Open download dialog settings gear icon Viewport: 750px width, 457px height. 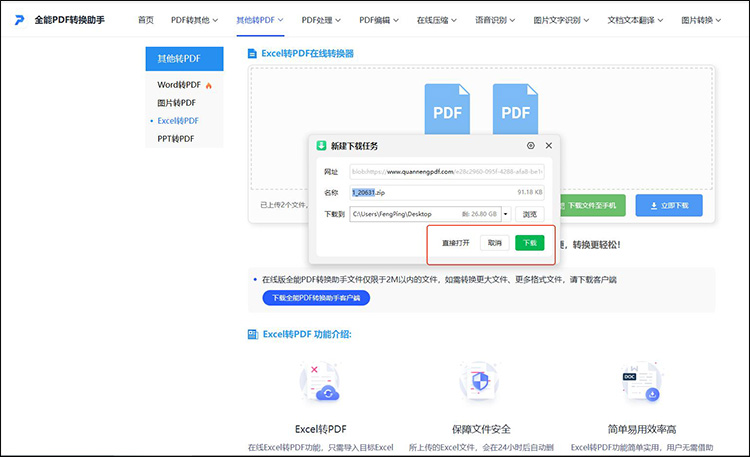click(x=530, y=146)
